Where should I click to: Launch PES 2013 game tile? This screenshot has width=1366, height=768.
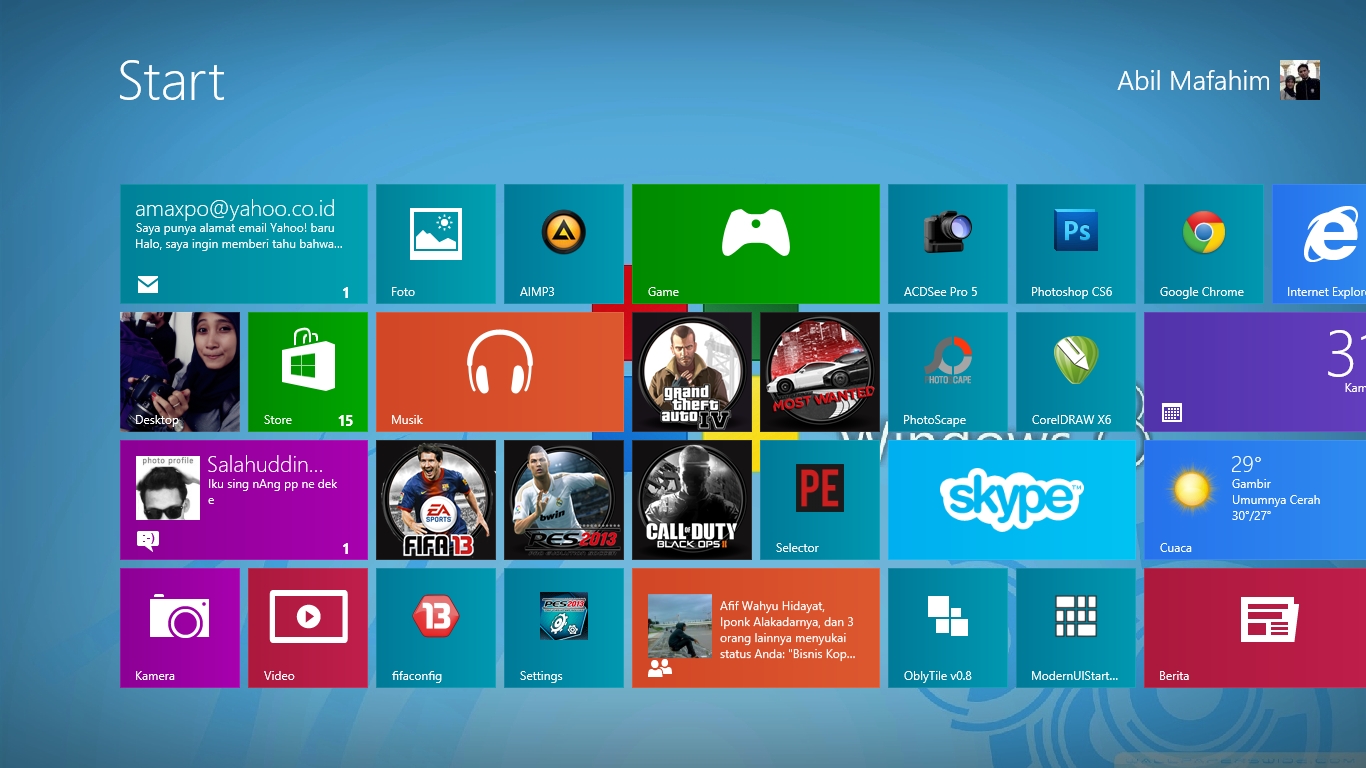[564, 500]
